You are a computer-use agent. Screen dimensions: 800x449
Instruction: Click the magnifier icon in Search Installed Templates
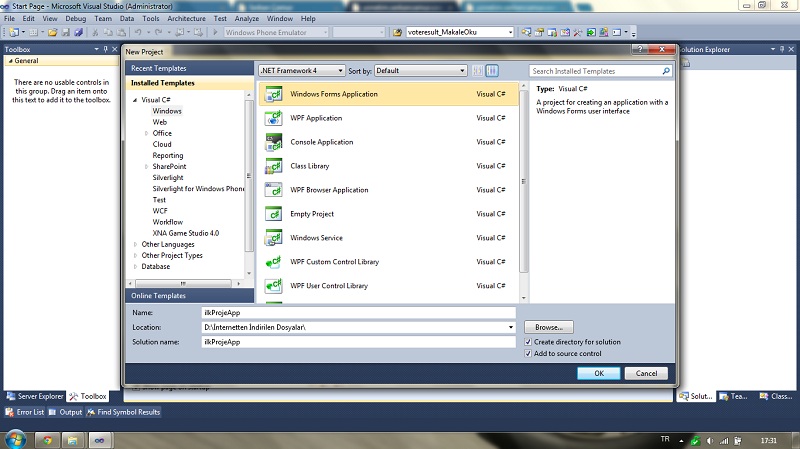coord(666,71)
